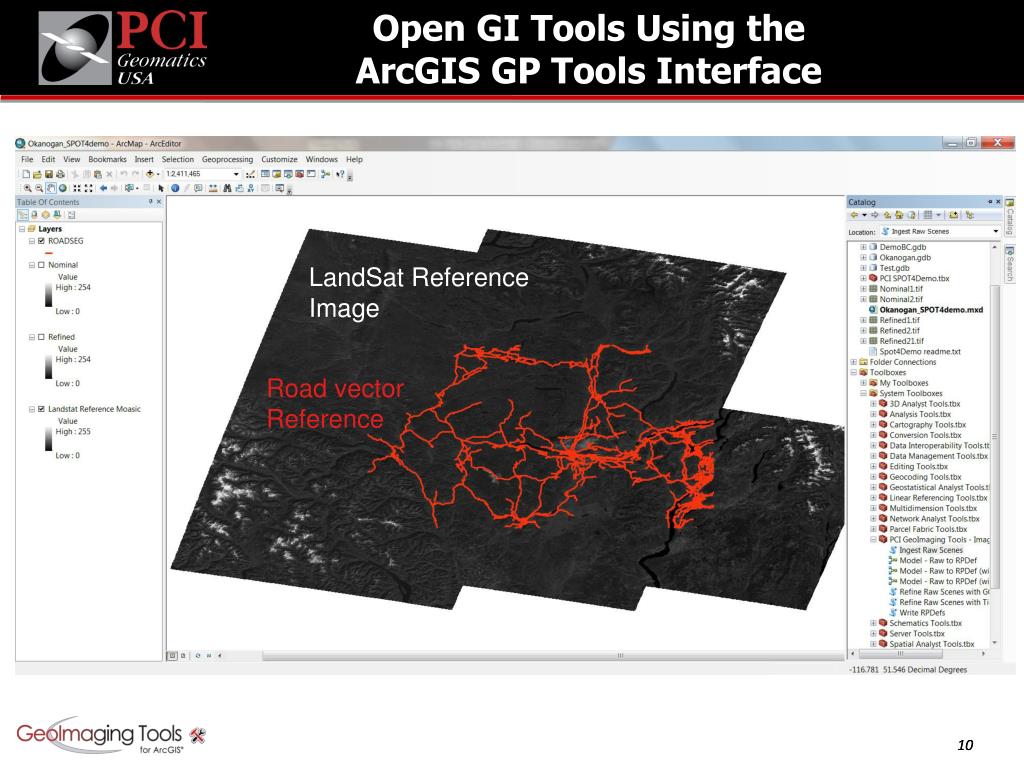
Task: Expand the 3D Analyst Tools toolbox
Action: point(873,404)
